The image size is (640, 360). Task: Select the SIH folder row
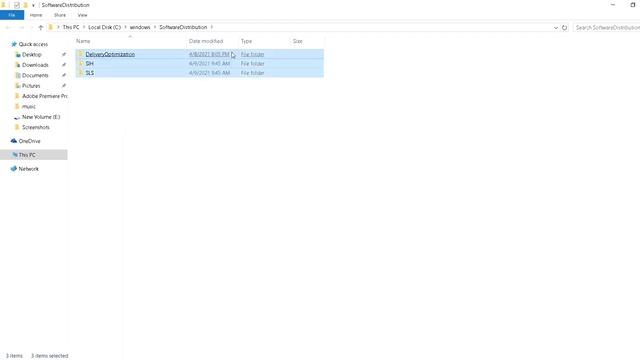(200, 64)
